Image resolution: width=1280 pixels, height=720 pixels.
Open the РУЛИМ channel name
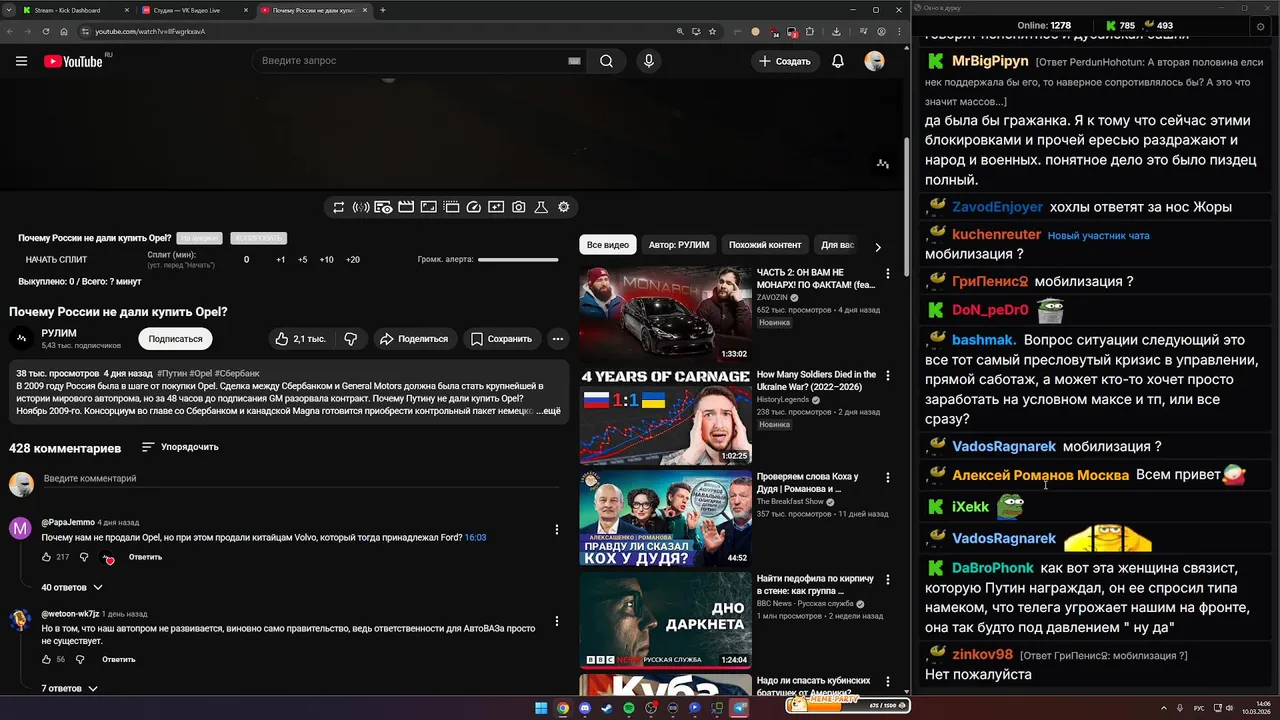59,333
